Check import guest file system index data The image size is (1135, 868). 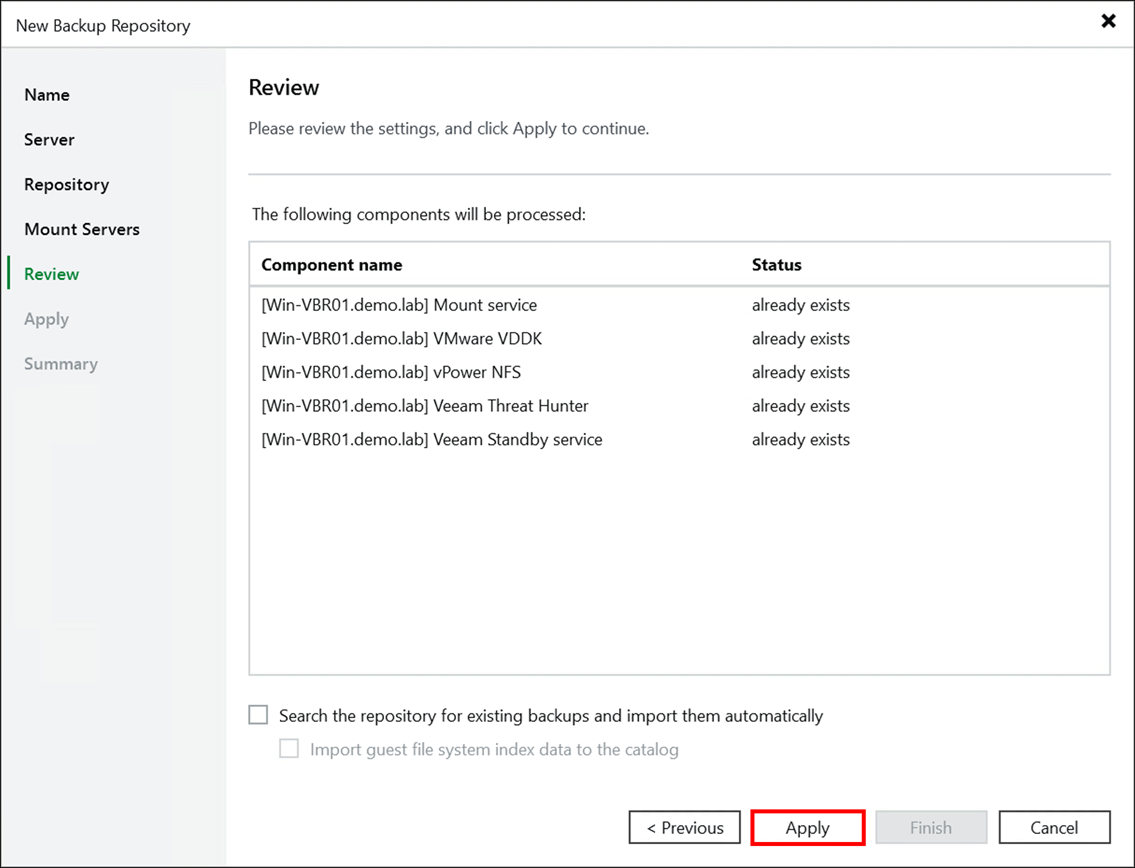pos(289,748)
